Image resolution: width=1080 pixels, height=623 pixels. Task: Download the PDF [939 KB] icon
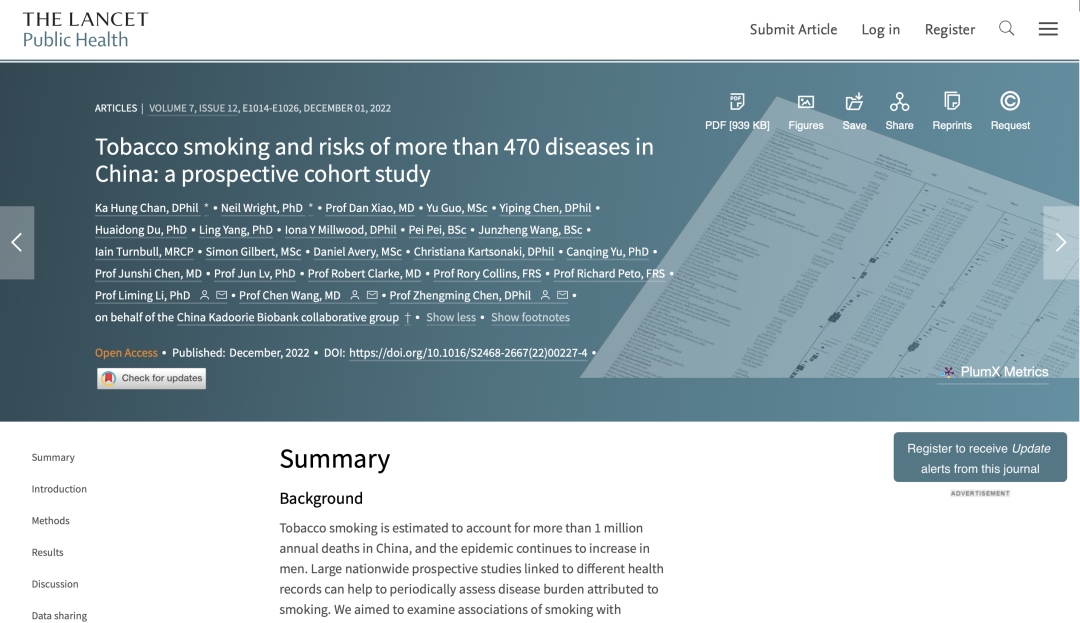coord(737,102)
